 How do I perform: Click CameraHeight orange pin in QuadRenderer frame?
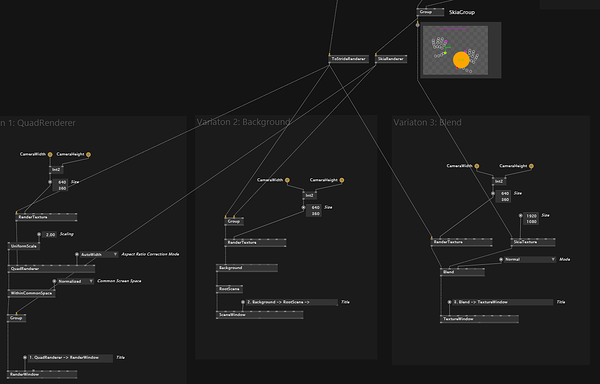(x=88, y=155)
